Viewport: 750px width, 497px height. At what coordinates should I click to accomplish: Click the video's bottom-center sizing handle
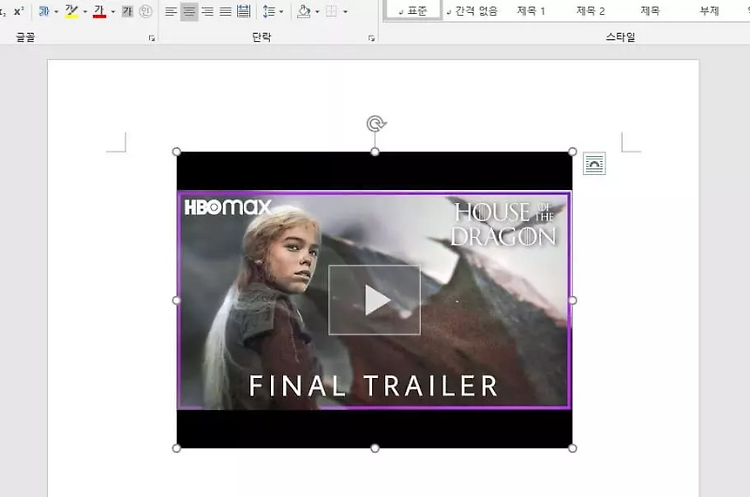click(375, 448)
